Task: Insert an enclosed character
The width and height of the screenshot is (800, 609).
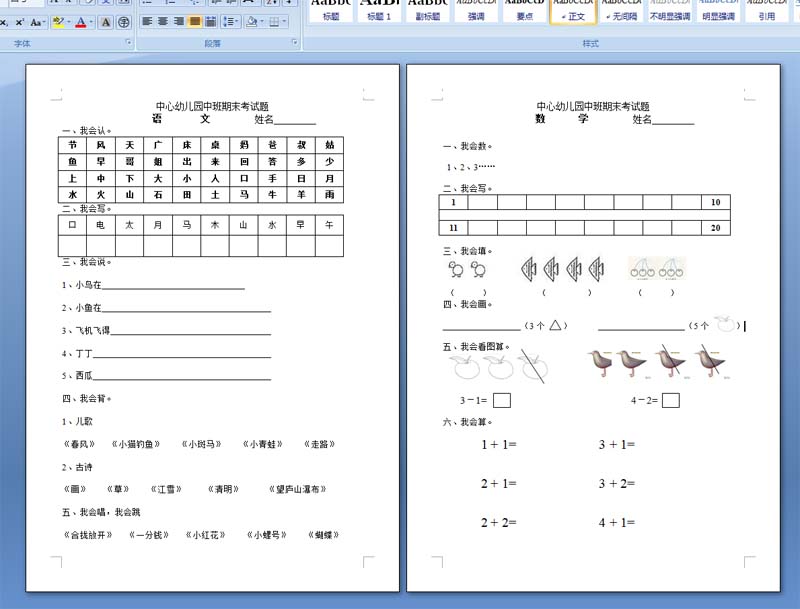Action: pyautogui.click(x=123, y=22)
